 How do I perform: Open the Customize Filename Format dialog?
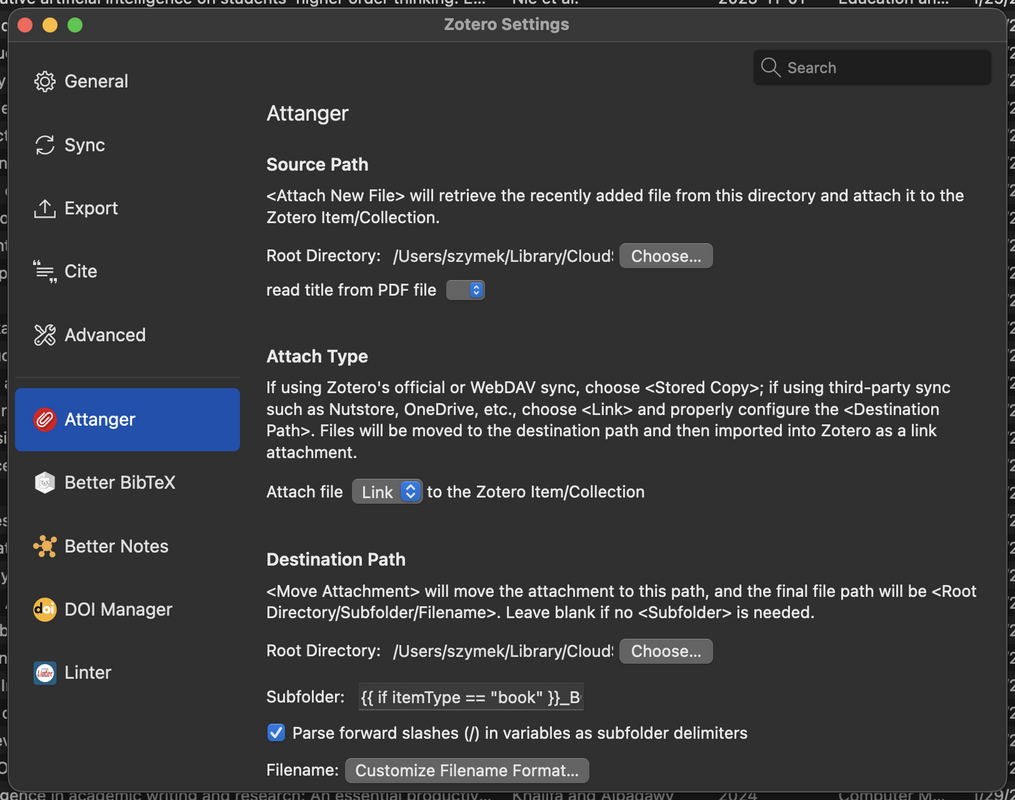[x=466, y=770]
